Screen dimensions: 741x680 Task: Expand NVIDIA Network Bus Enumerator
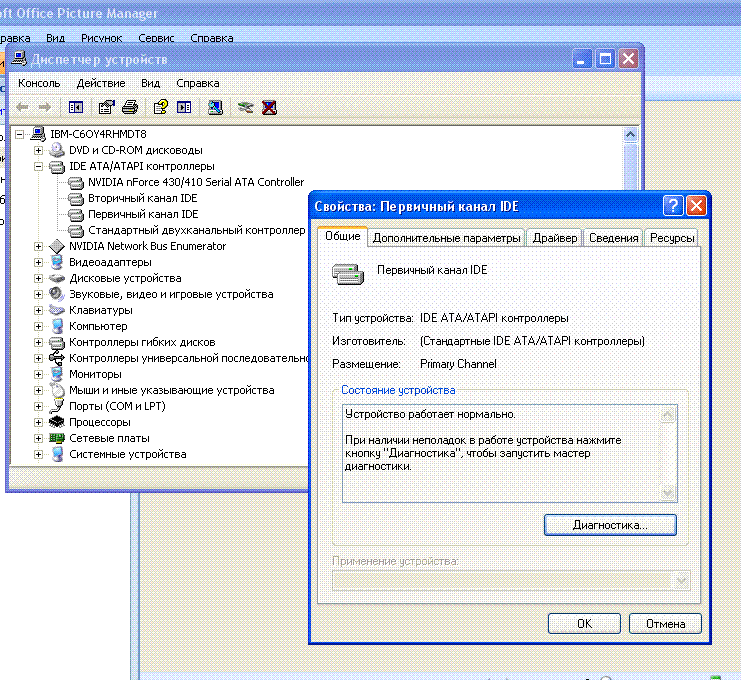(38, 246)
